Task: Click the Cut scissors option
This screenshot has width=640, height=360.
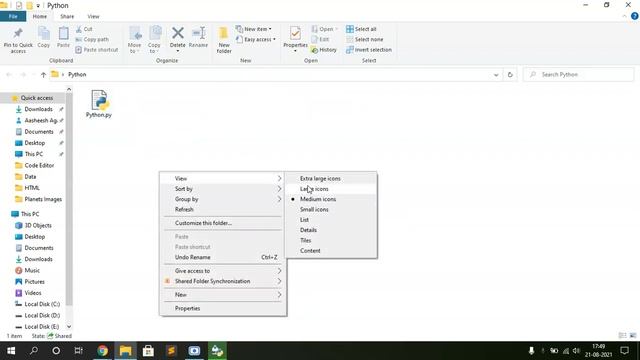Action: click(84, 29)
